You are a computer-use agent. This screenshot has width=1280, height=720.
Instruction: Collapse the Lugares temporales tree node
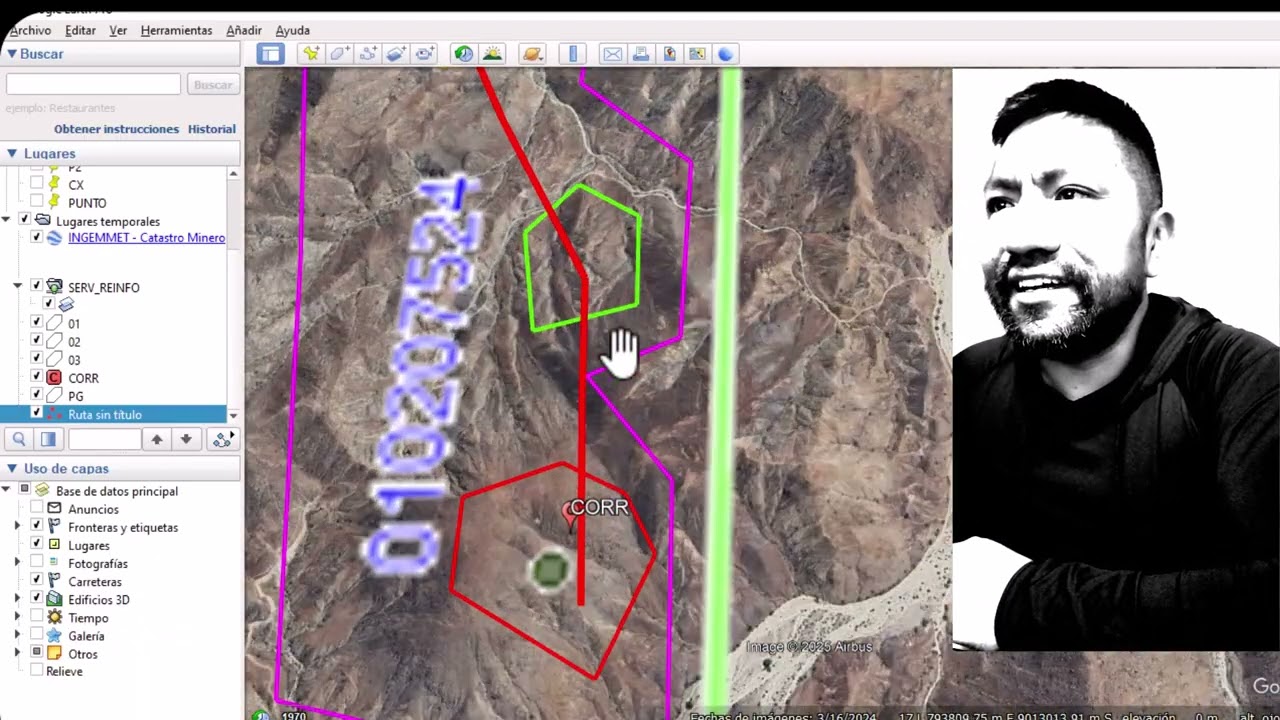[6, 221]
